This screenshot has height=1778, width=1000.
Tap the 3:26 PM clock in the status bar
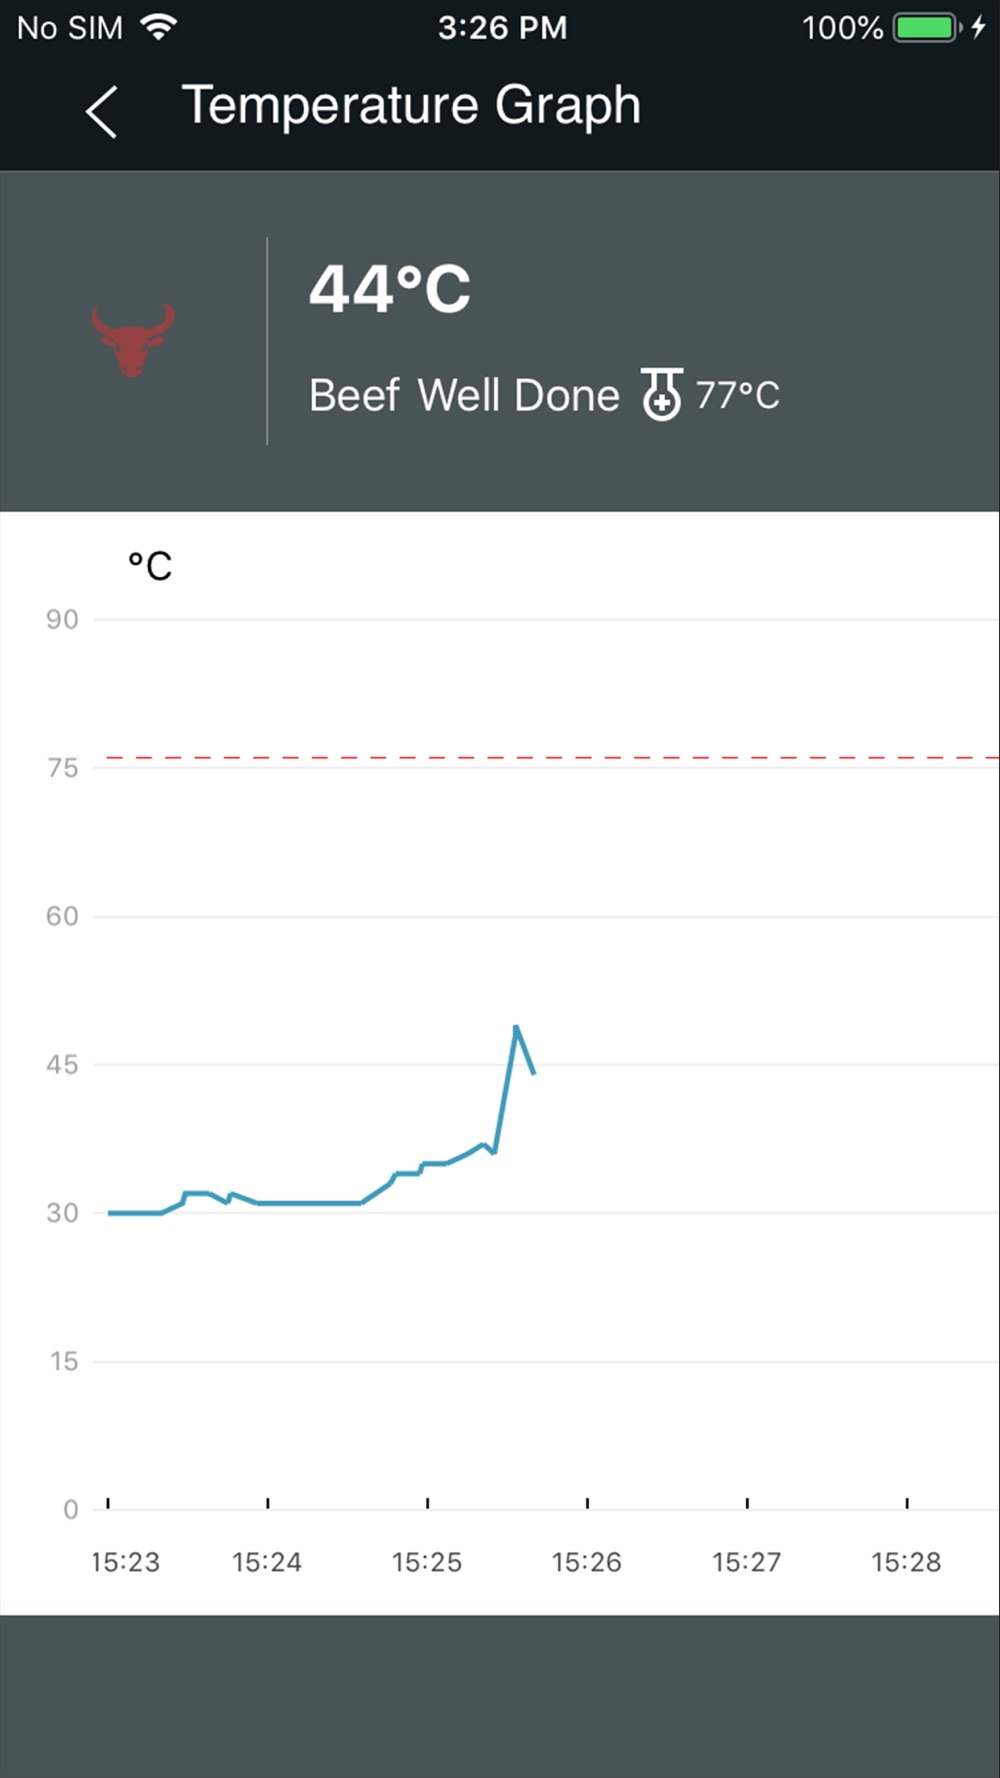point(502,27)
